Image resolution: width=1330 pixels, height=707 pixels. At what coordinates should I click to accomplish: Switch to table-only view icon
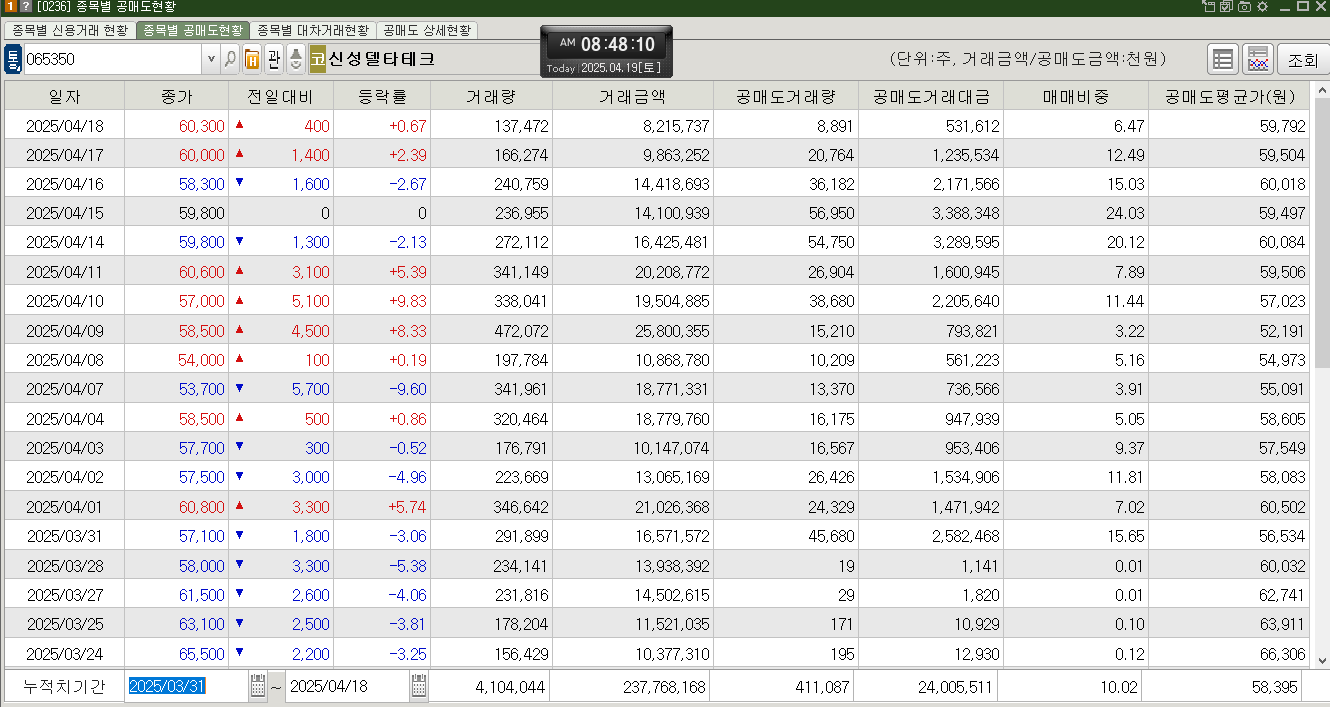(1222, 59)
